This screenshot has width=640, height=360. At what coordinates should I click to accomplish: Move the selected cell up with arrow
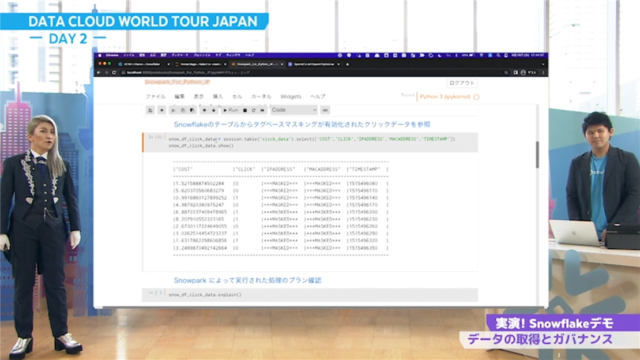pos(204,110)
